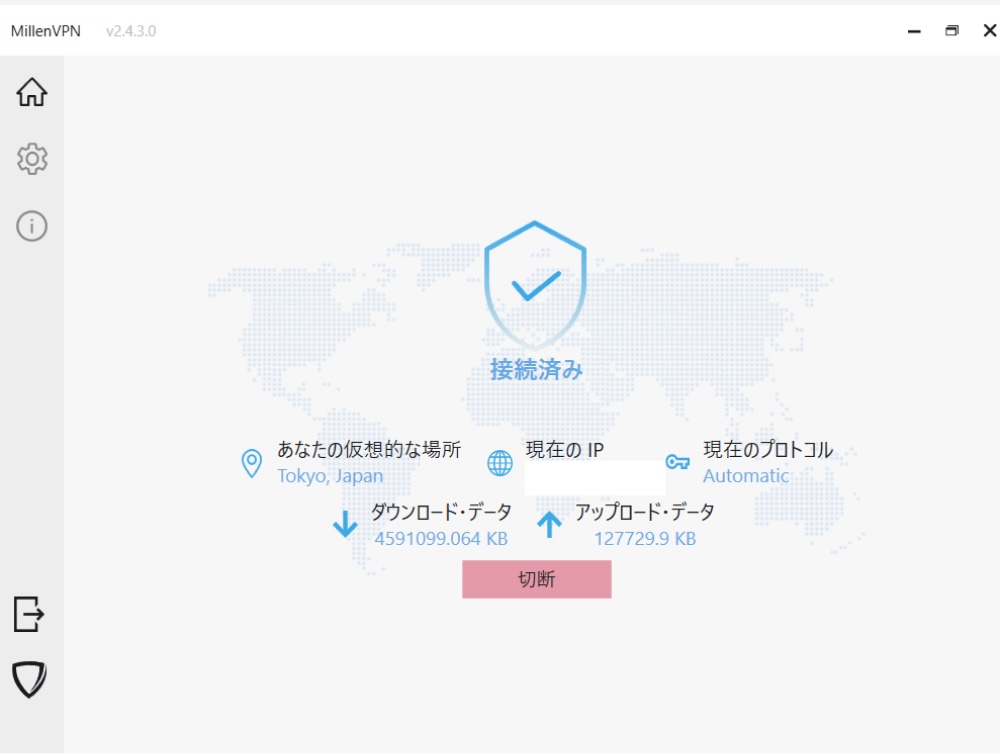Minimize the MillenVPN window
This screenshot has width=1000, height=754.
[914, 31]
